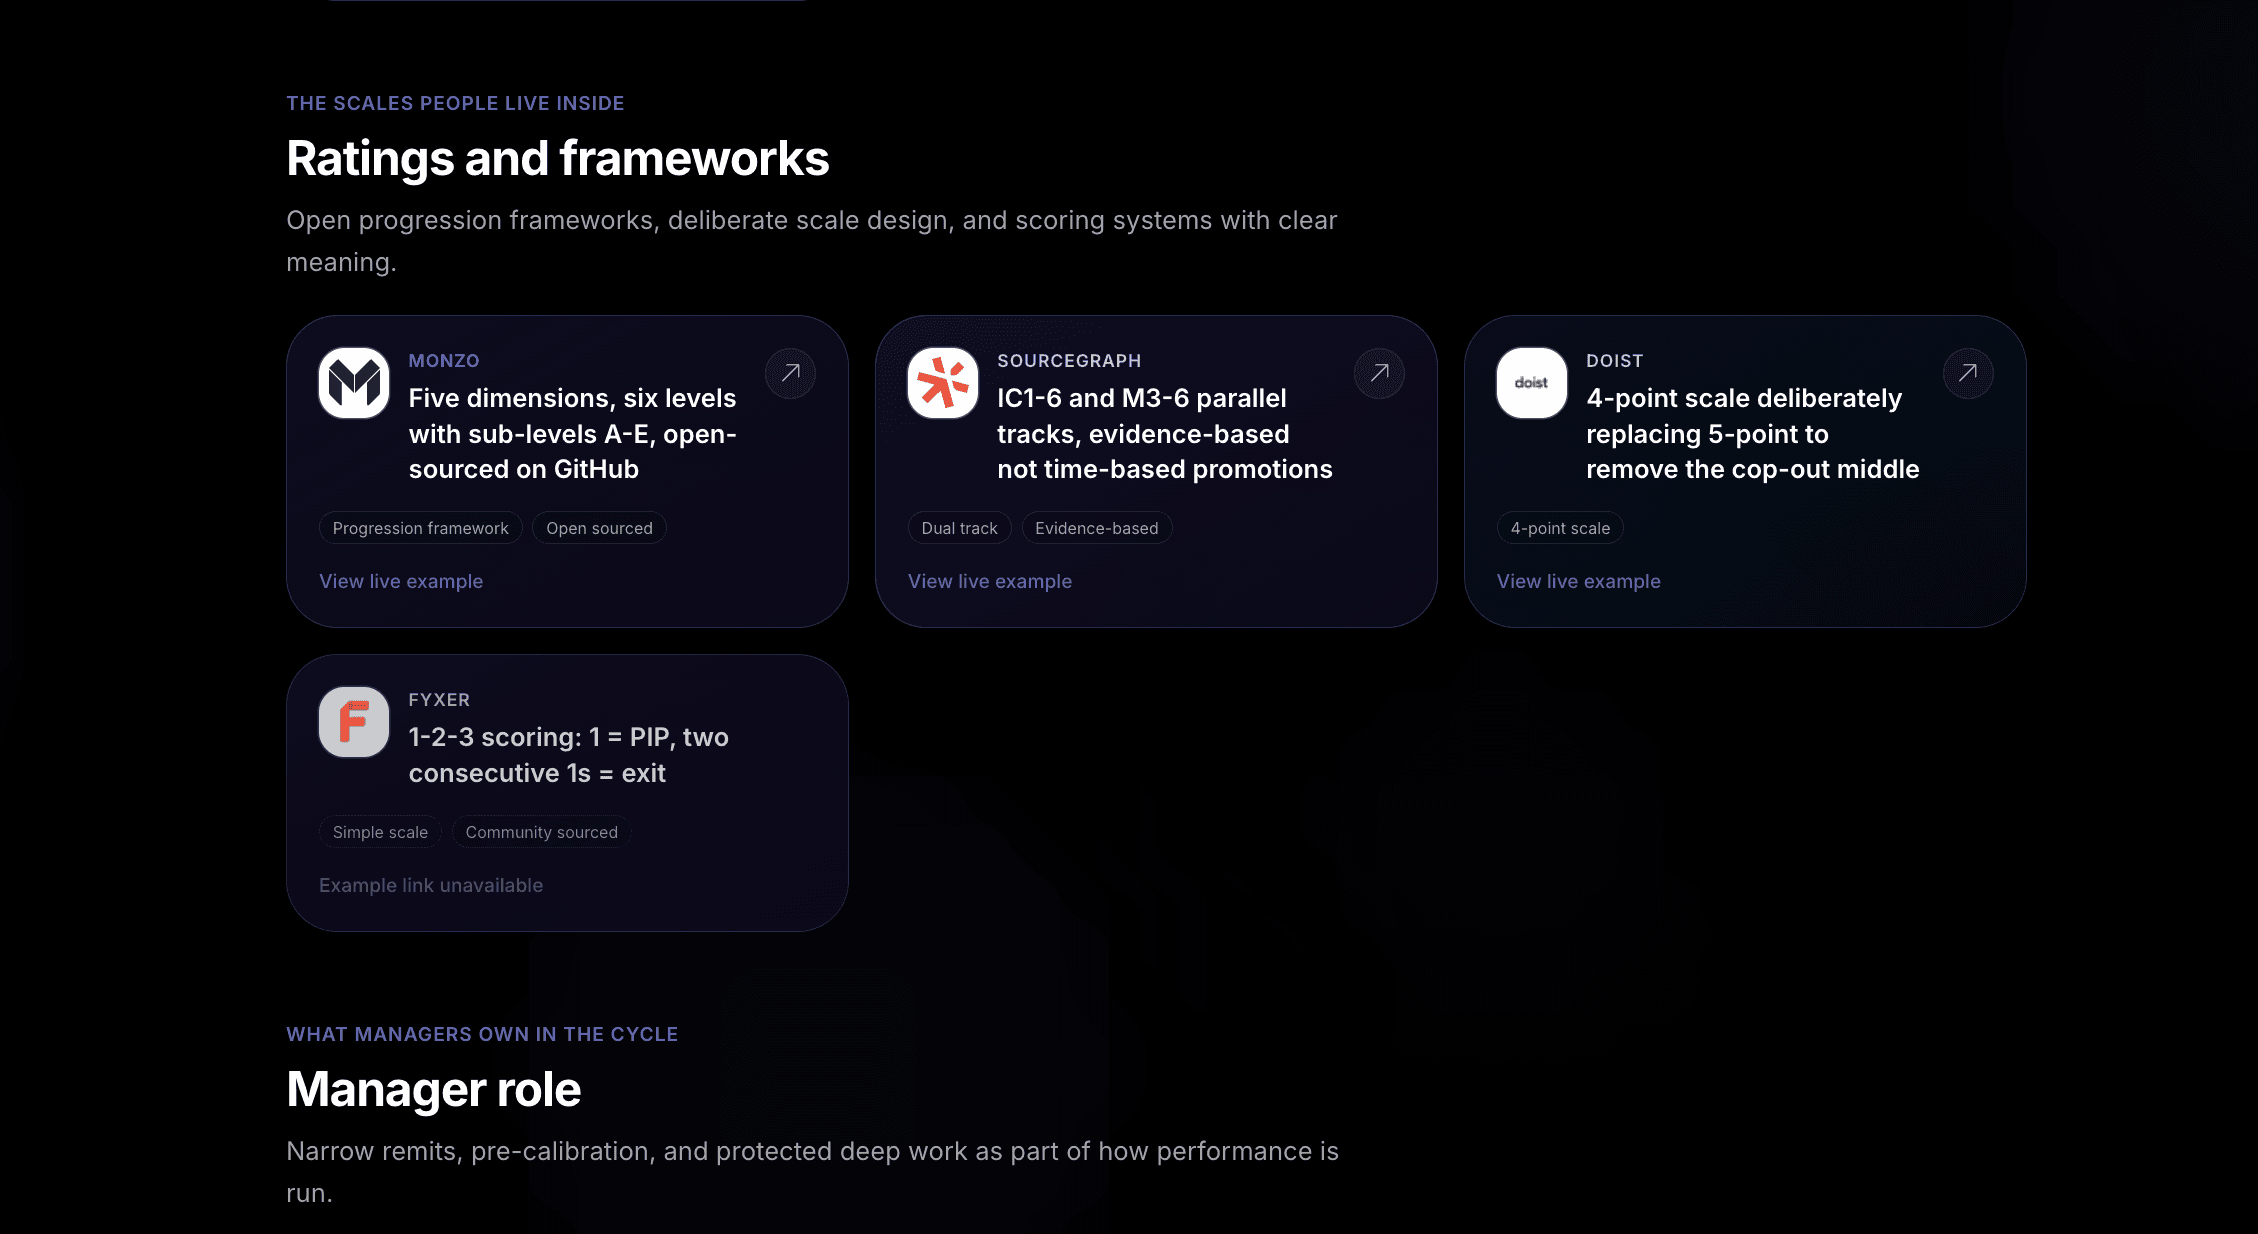Image resolution: width=2258 pixels, height=1234 pixels.
Task: View live example for Monzo
Action: tap(401, 581)
